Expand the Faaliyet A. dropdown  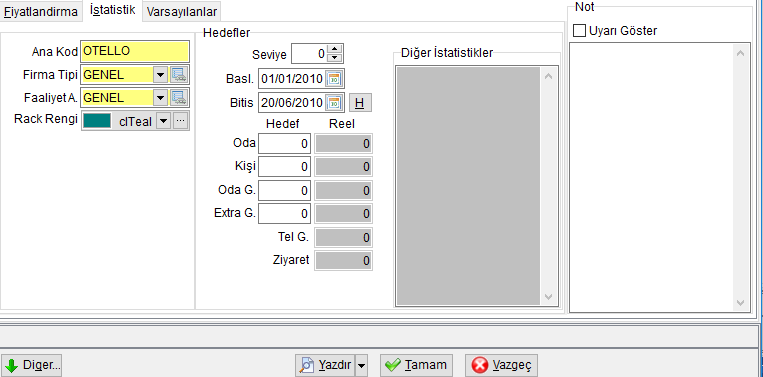point(160,98)
